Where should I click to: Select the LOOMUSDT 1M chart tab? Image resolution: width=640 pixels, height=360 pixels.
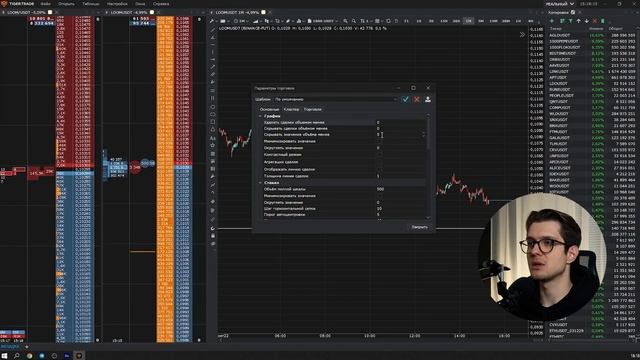(238, 13)
